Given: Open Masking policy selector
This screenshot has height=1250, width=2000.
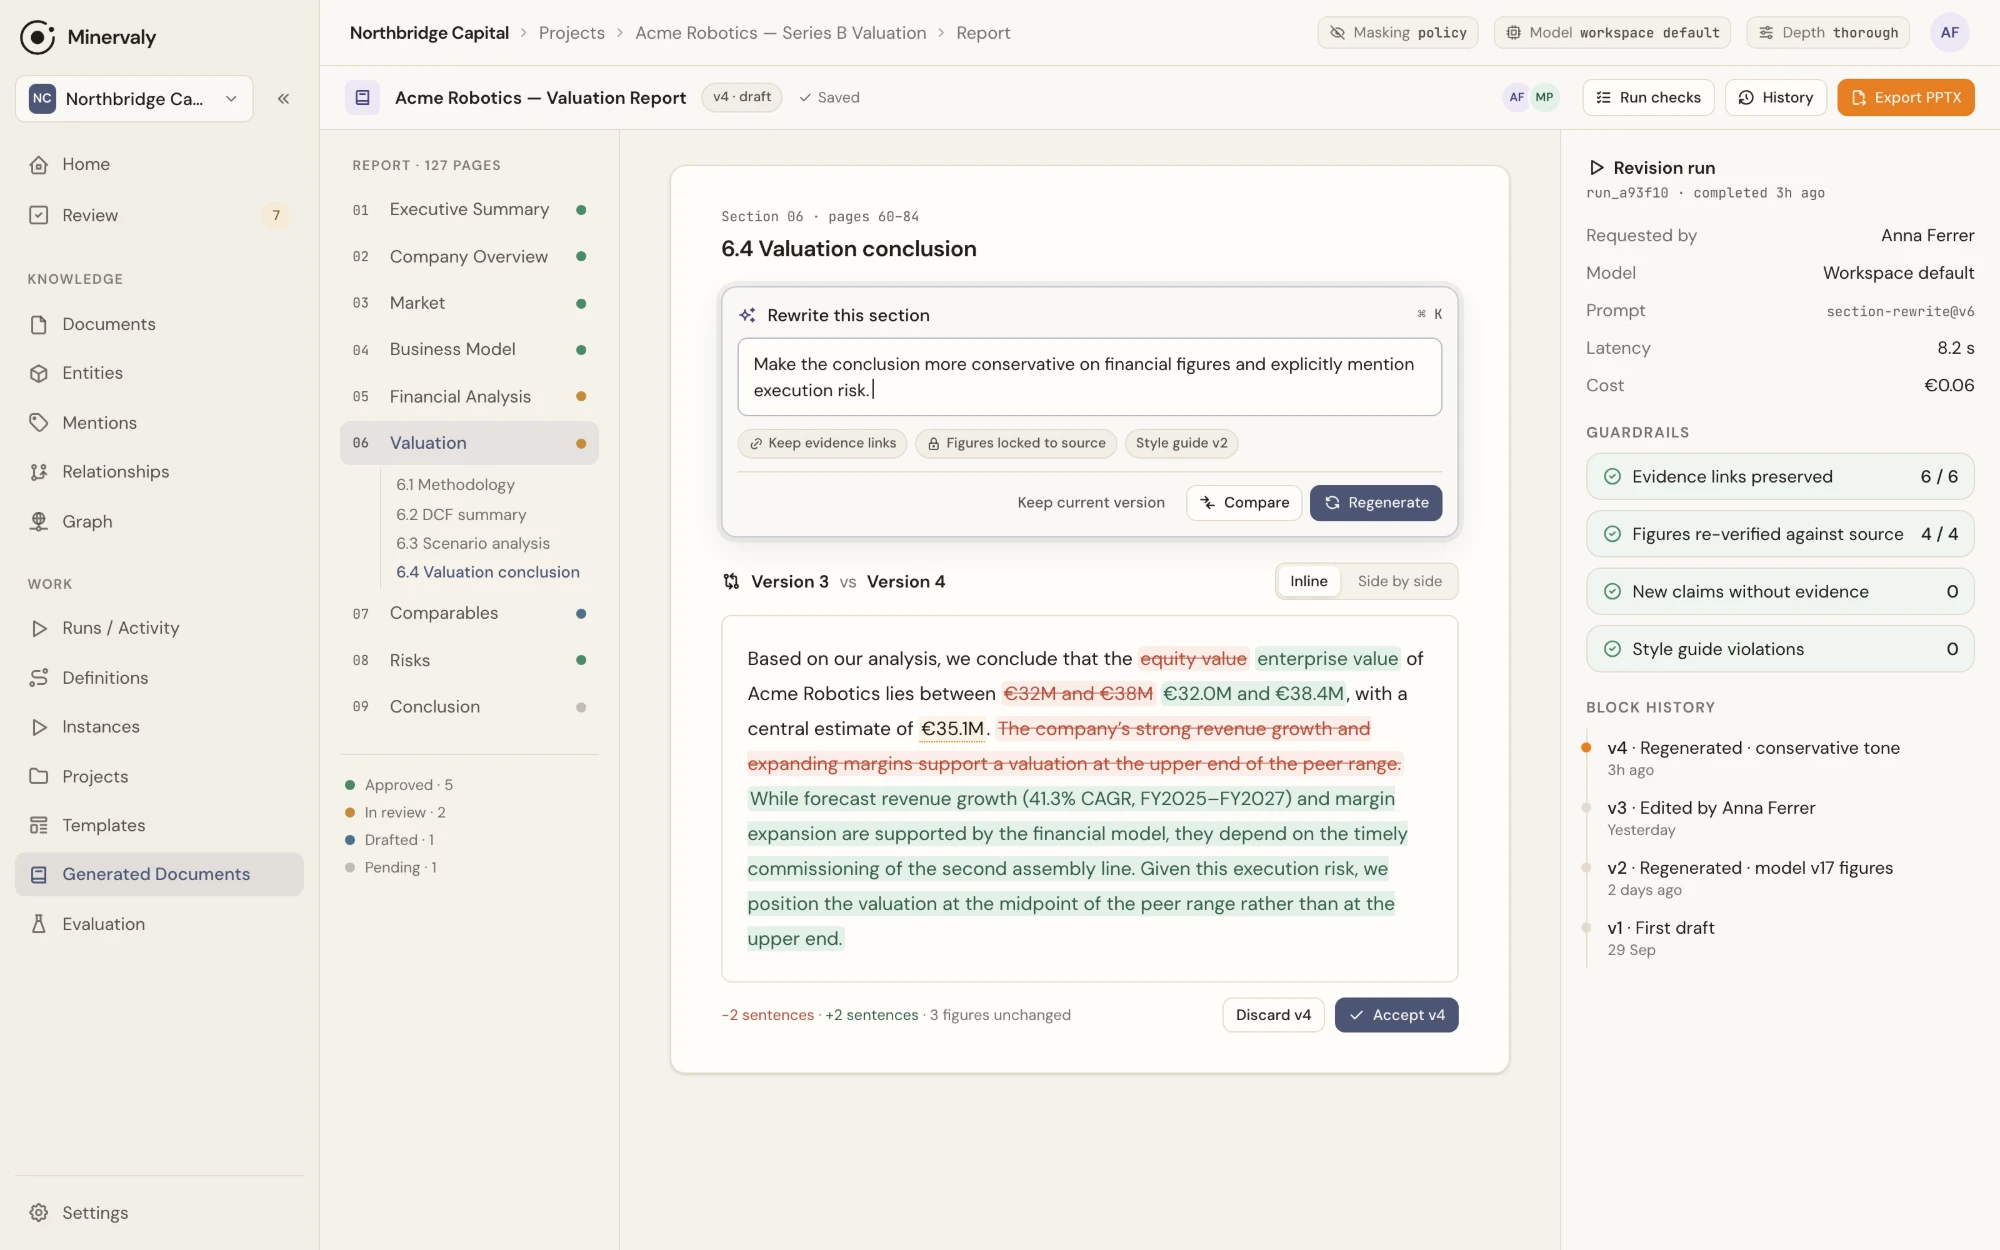Looking at the screenshot, I should [1398, 33].
